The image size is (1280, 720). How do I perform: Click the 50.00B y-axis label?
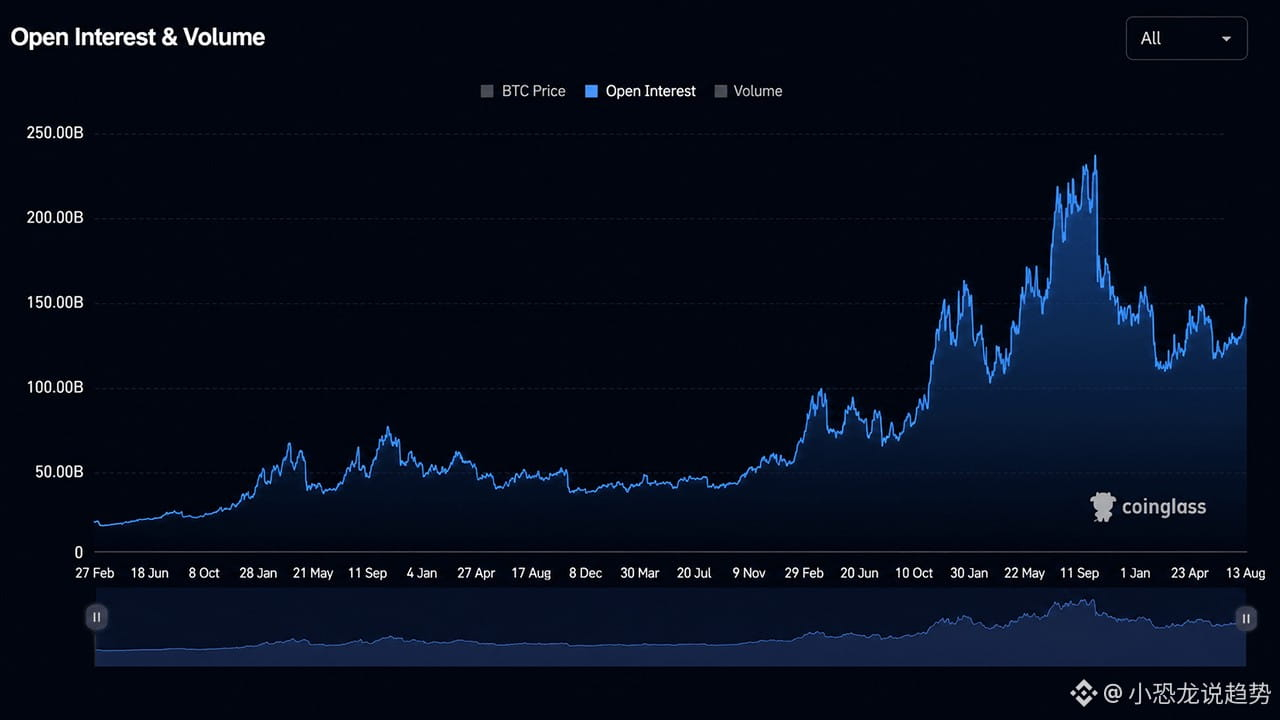(59, 472)
